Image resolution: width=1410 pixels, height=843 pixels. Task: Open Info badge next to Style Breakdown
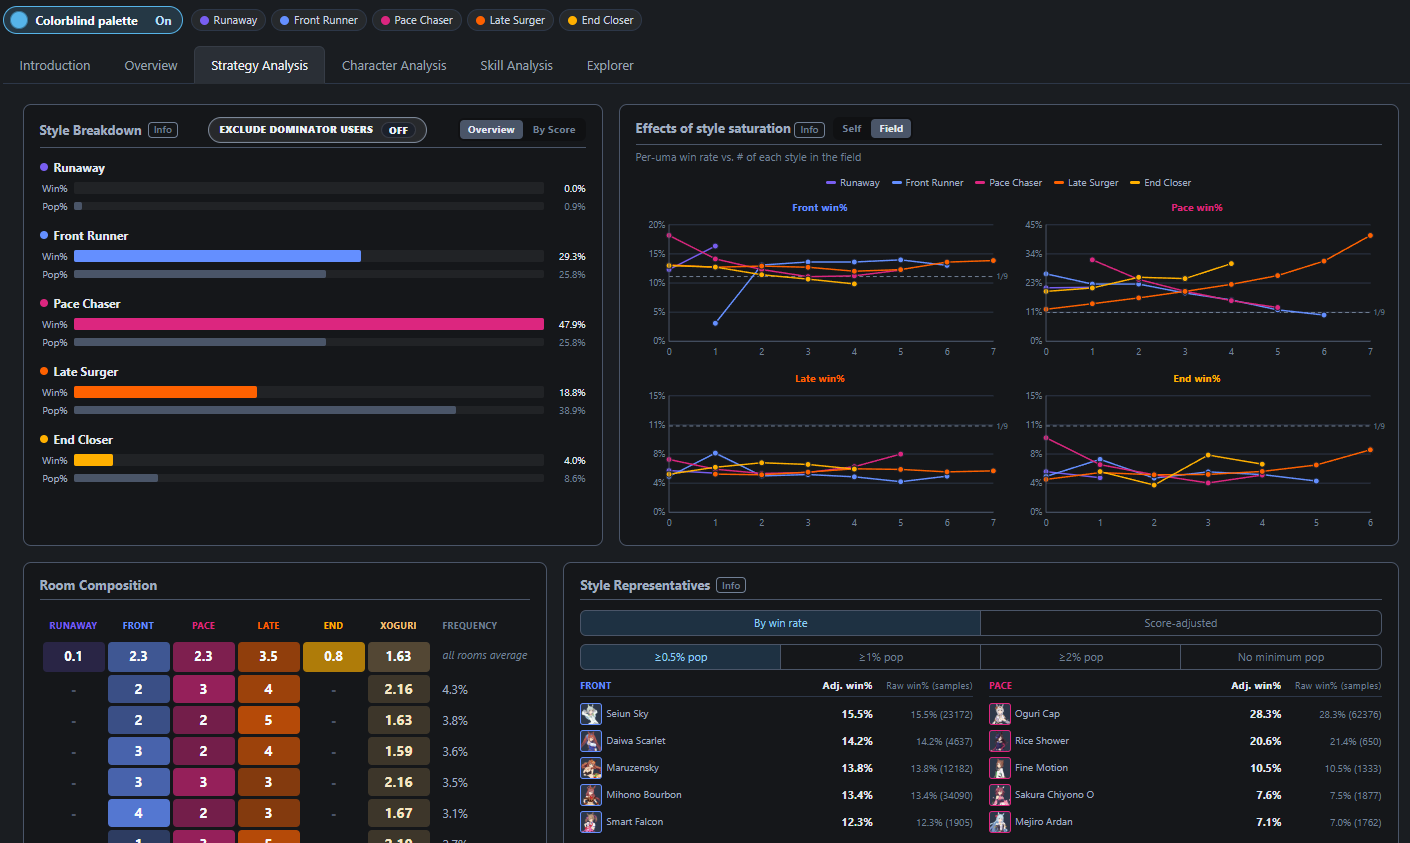click(x=163, y=130)
